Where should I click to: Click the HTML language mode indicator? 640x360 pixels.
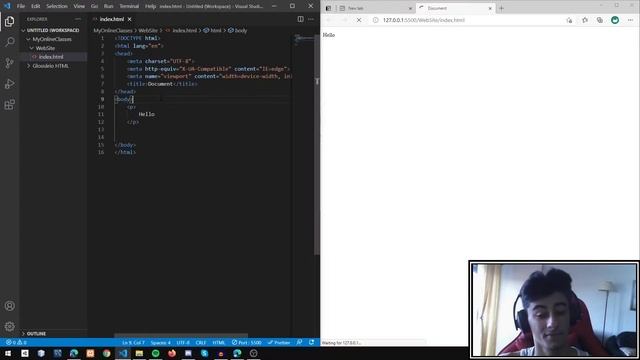[x=219, y=342]
